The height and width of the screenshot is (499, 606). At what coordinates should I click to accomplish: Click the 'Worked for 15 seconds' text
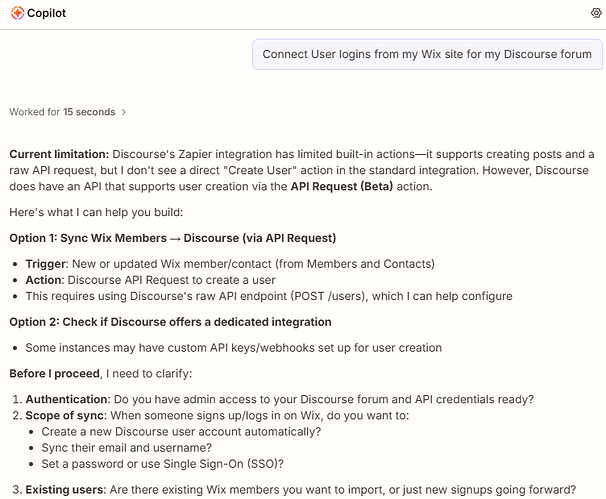[62, 112]
